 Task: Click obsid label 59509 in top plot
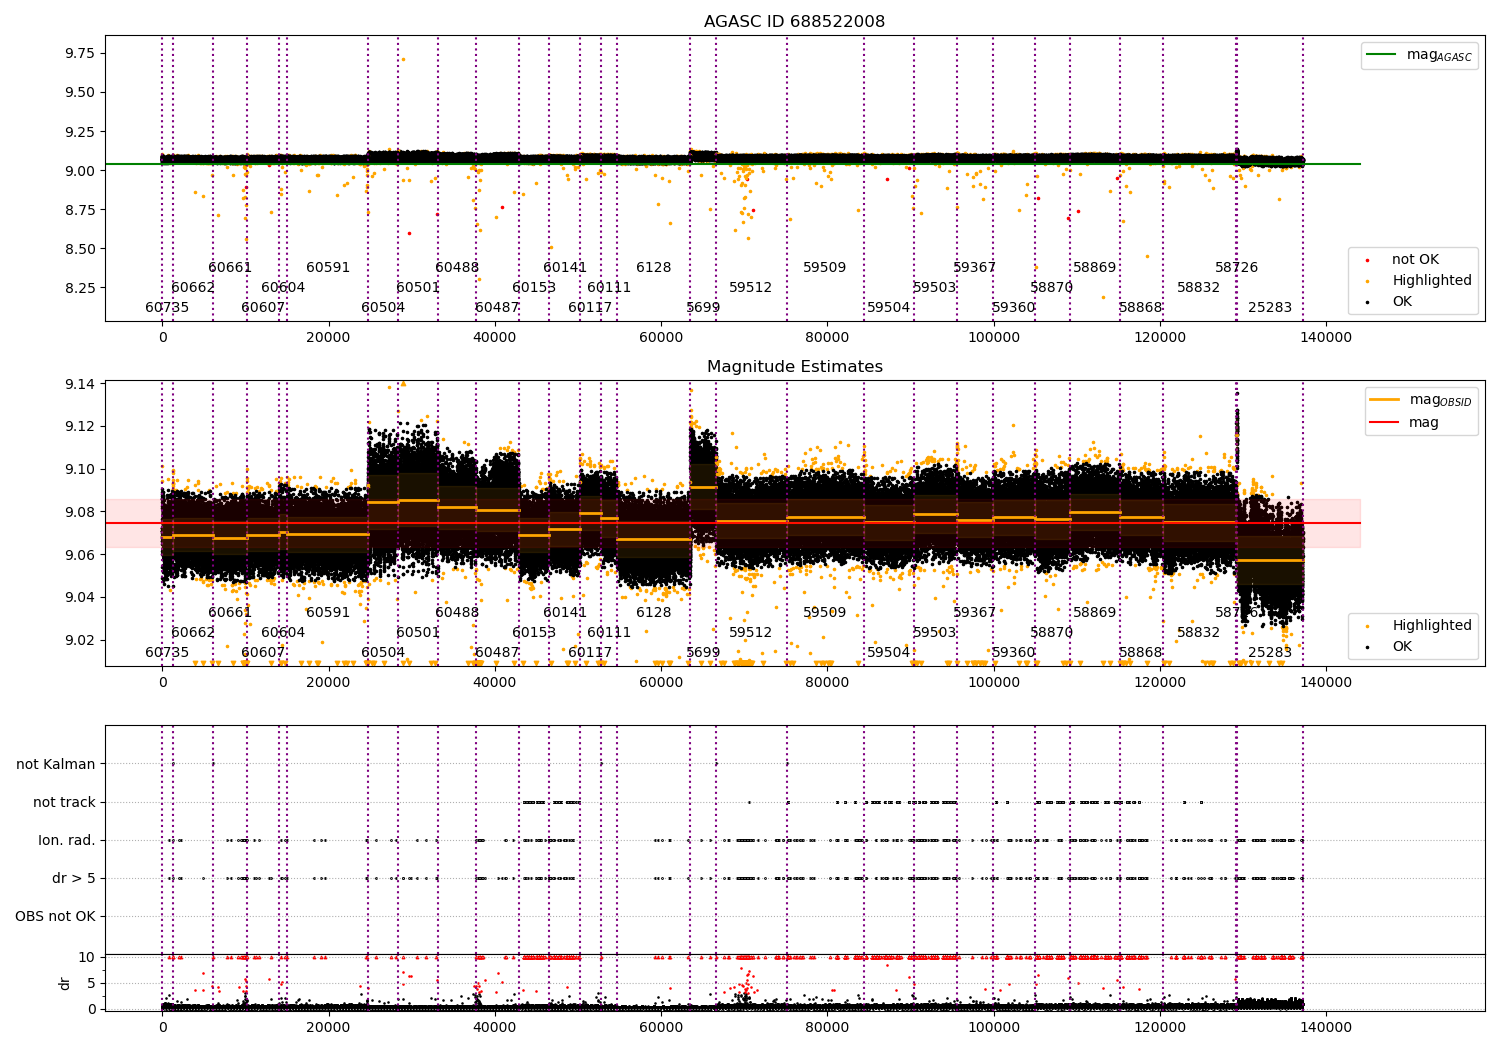(825, 268)
